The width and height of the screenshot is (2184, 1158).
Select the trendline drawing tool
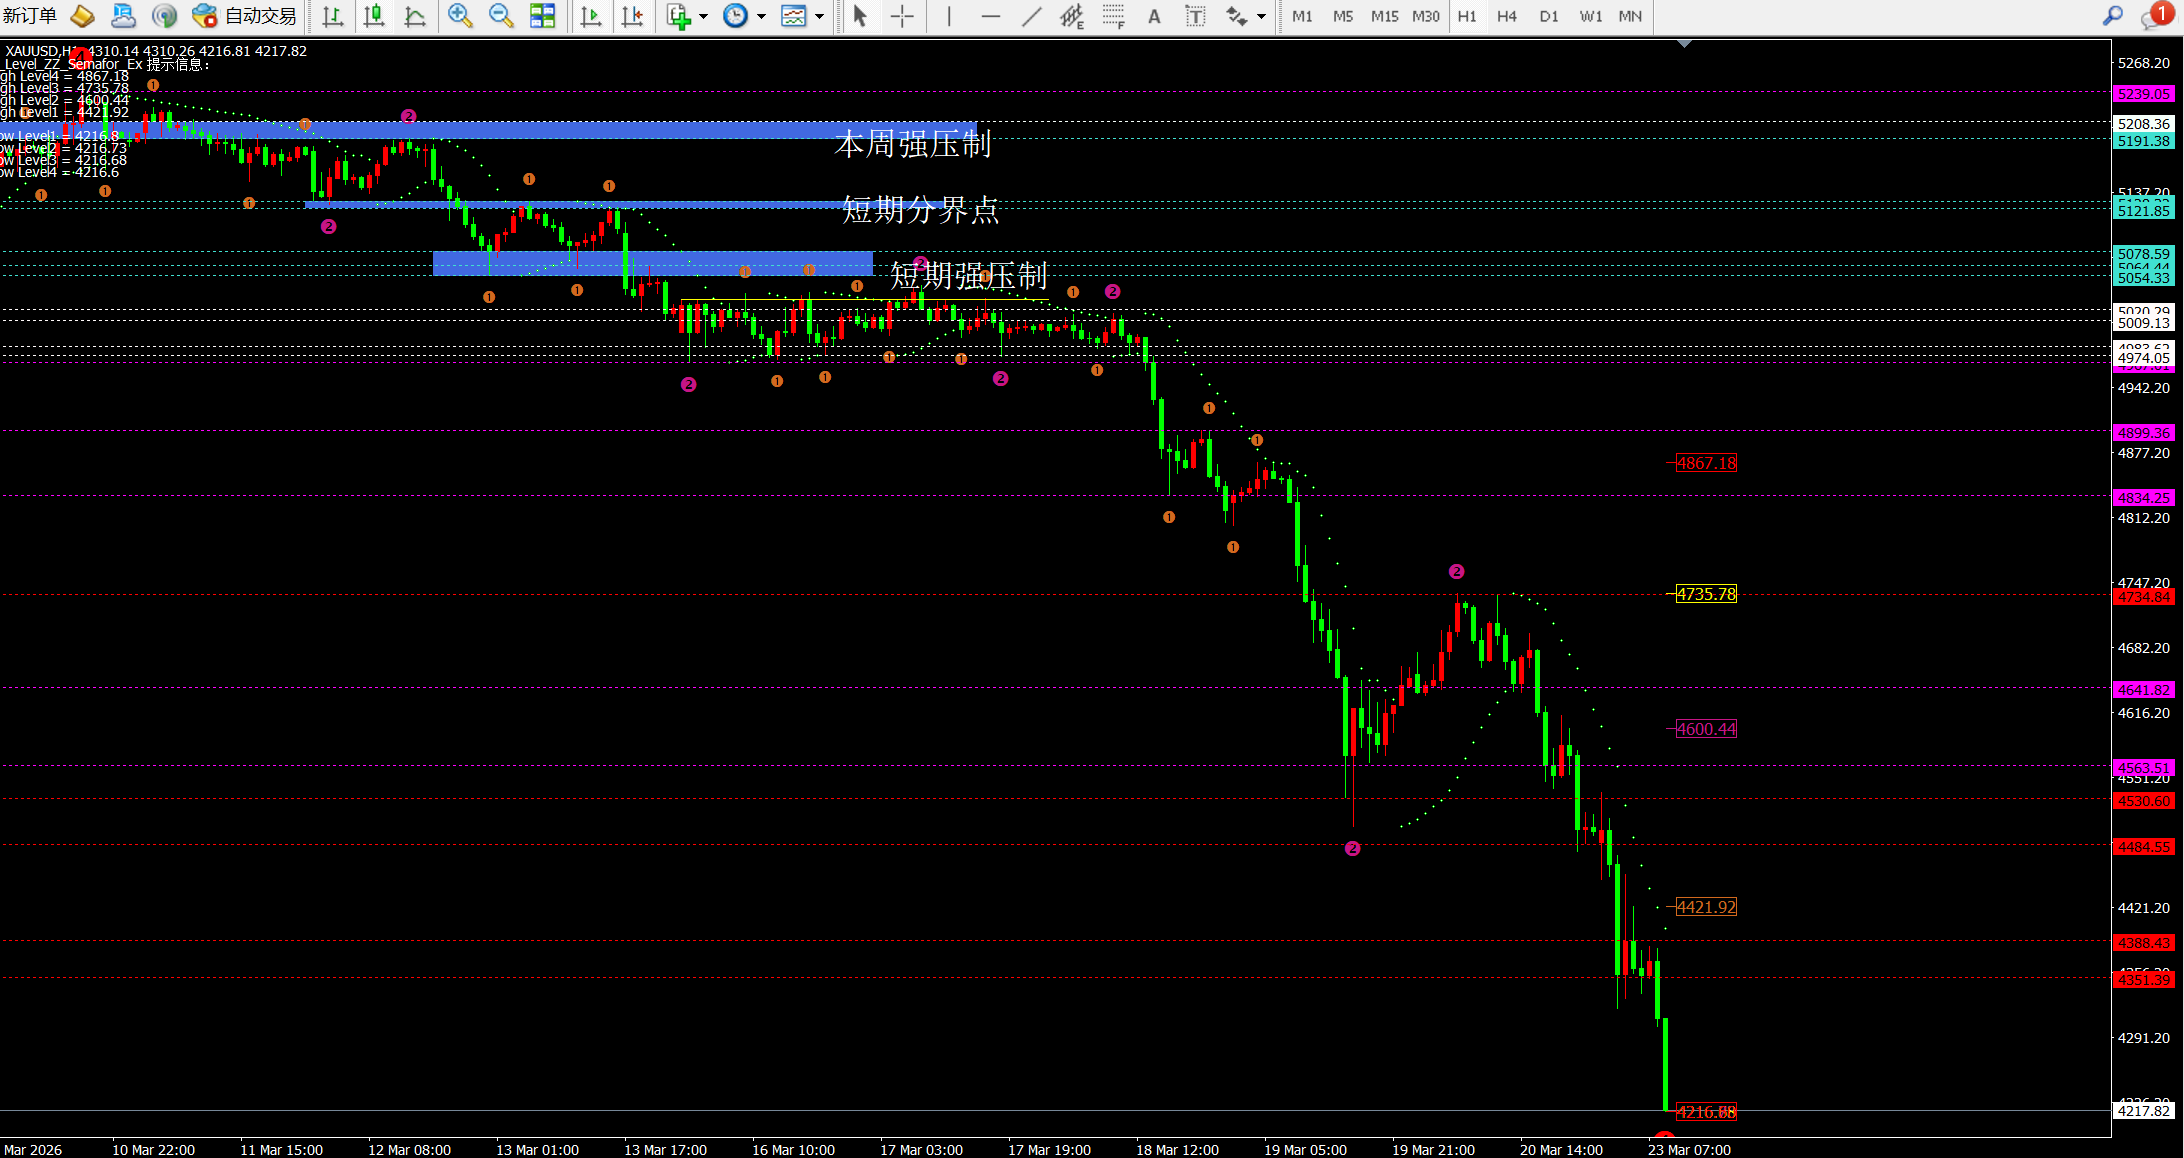(1031, 16)
